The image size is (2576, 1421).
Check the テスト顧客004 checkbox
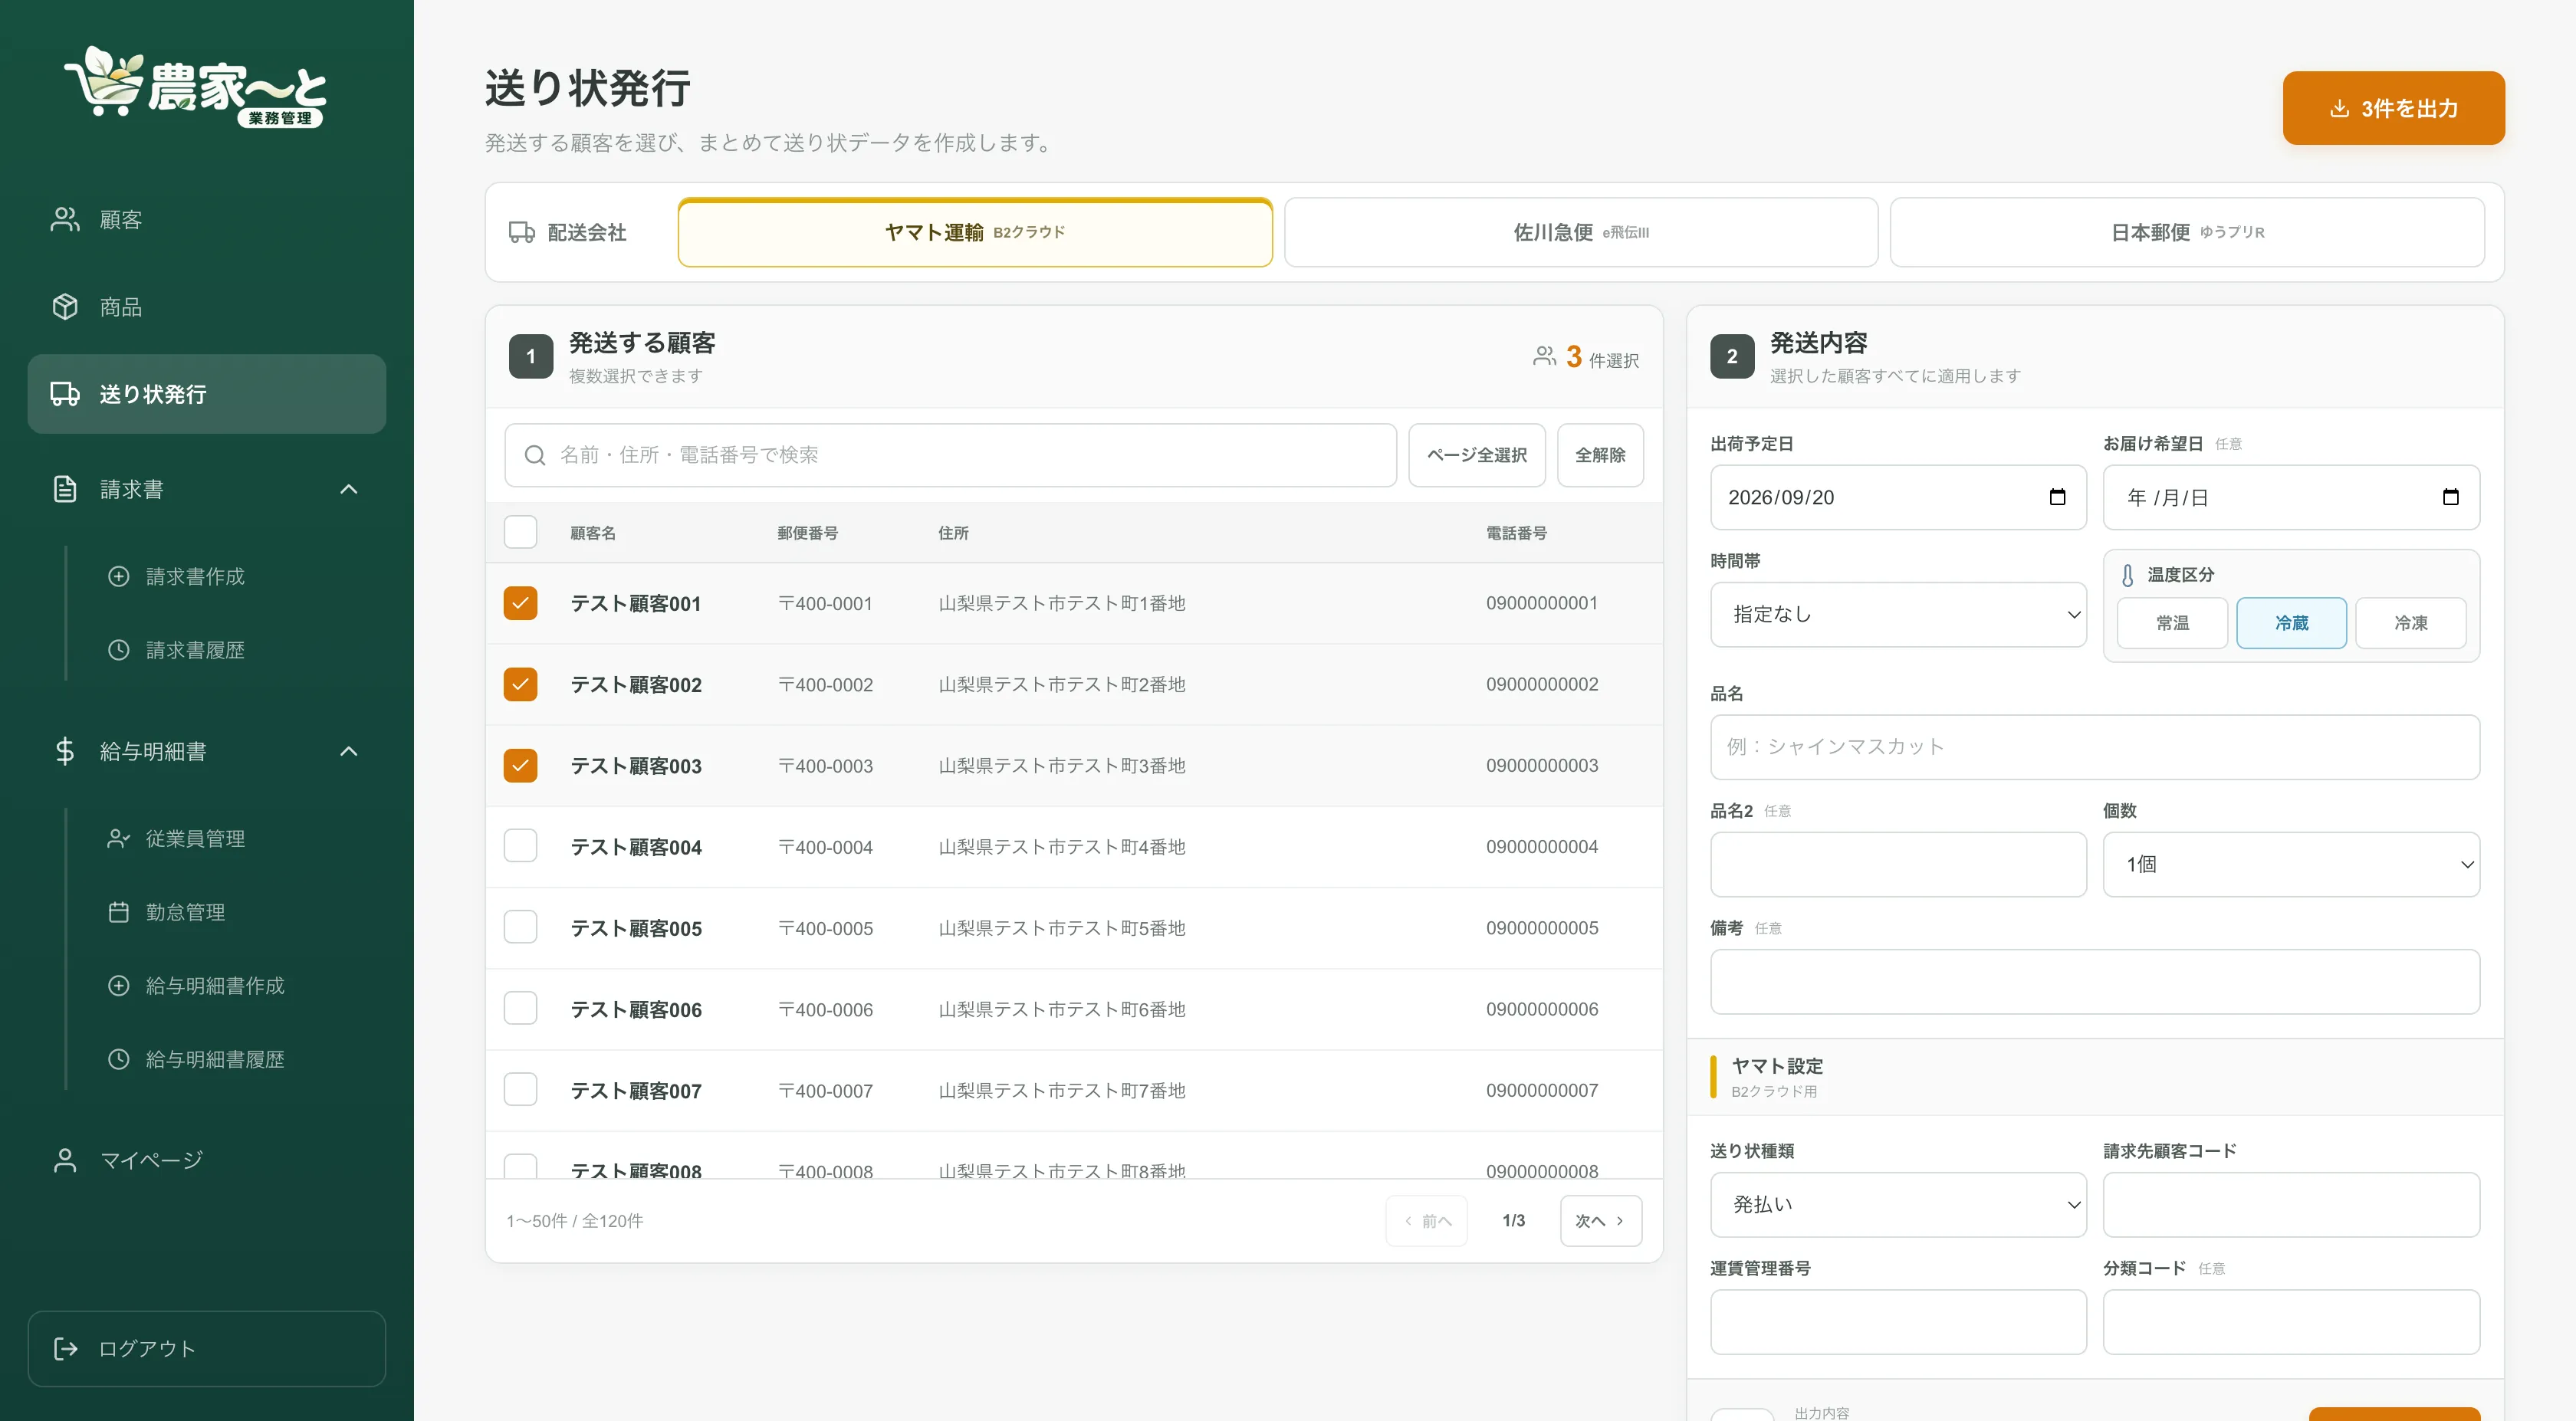click(520, 846)
